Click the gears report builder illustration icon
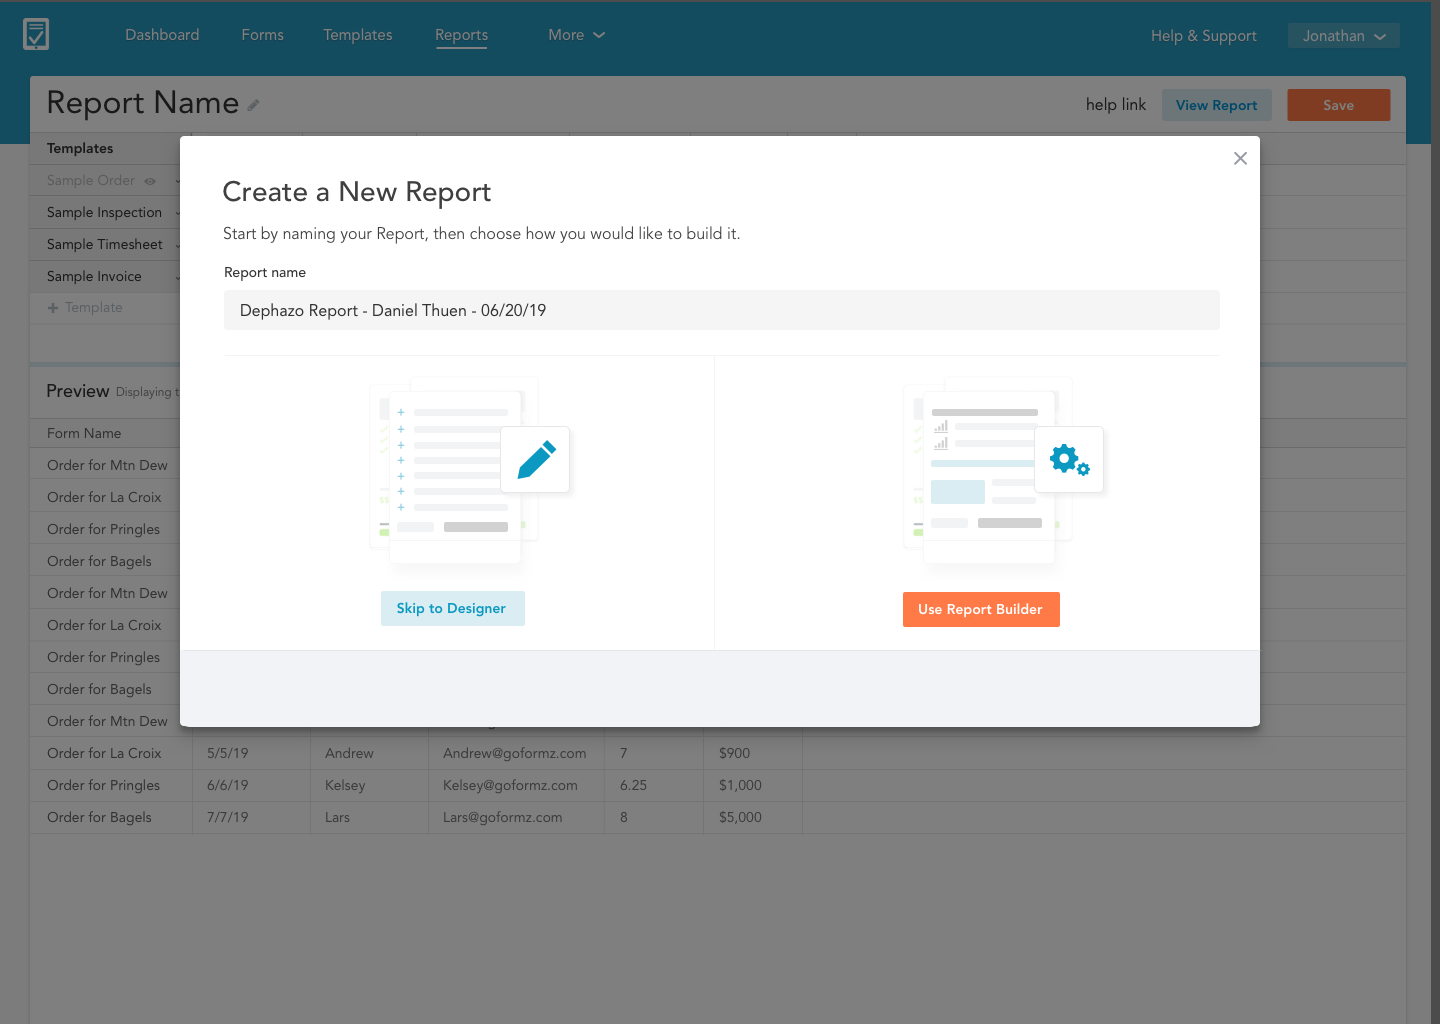The width and height of the screenshot is (1440, 1024). coord(1069,460)
